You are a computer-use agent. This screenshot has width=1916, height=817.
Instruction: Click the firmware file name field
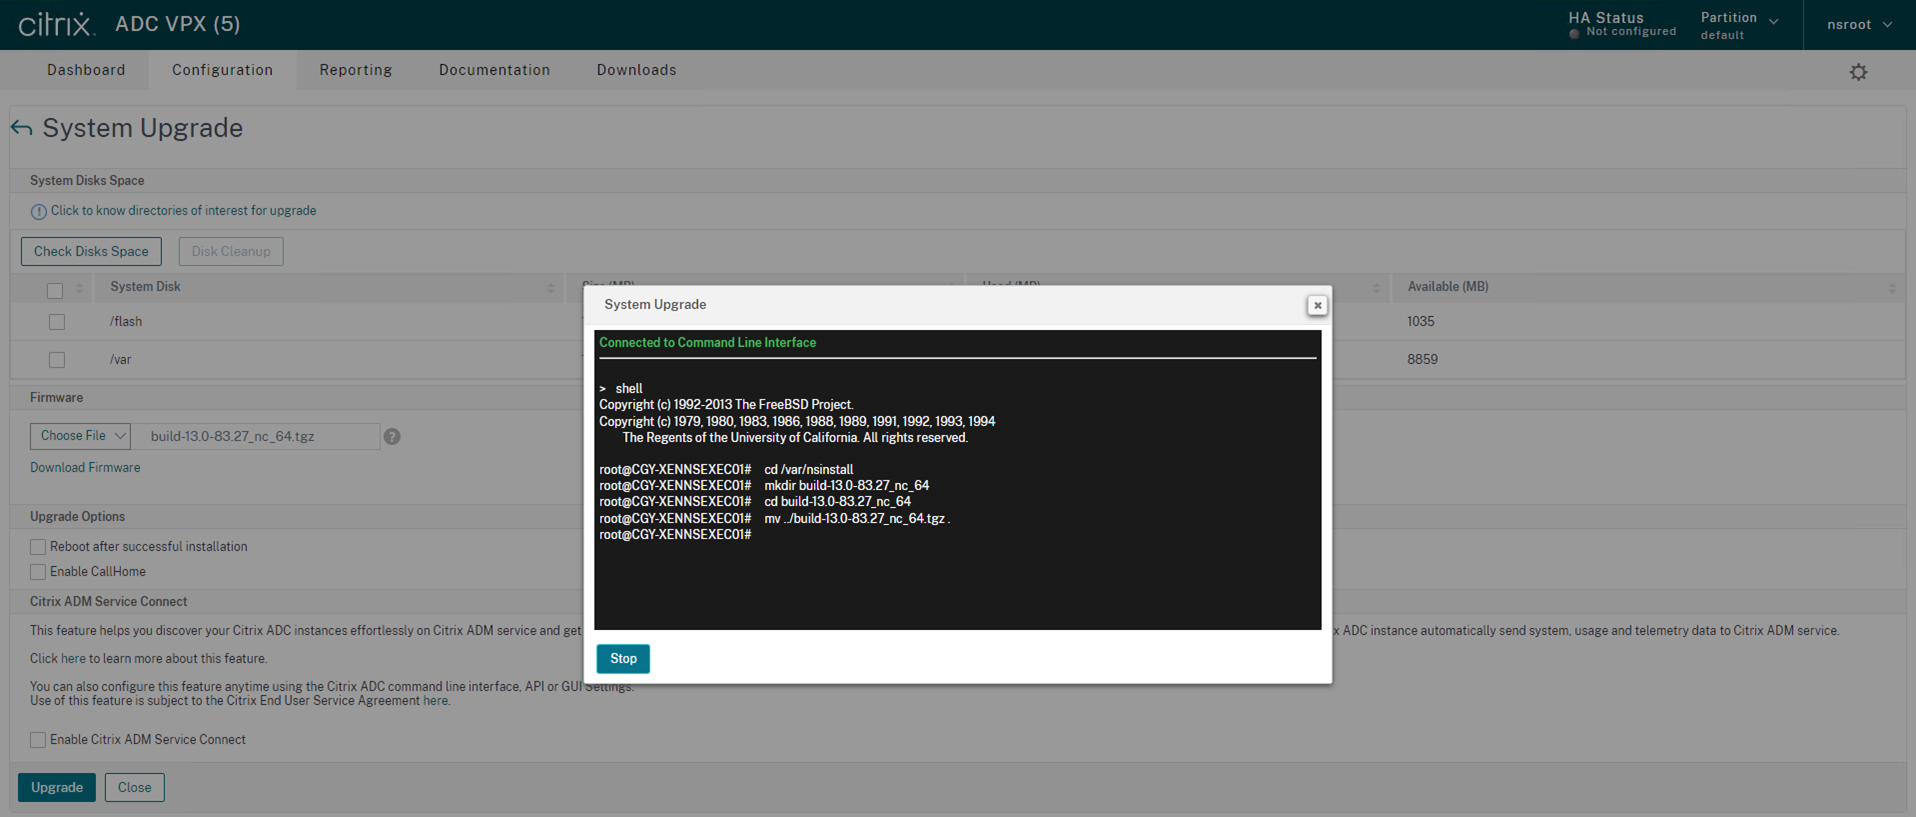click(x=257, y=436)
